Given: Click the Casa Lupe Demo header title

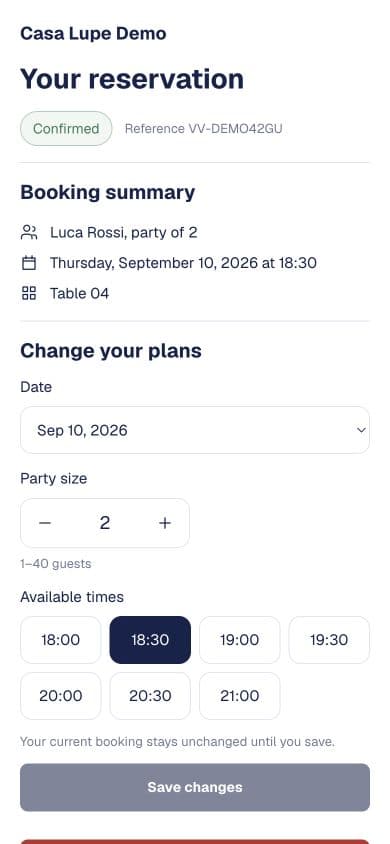Looking at the screenshot, I should coord(93,33).
